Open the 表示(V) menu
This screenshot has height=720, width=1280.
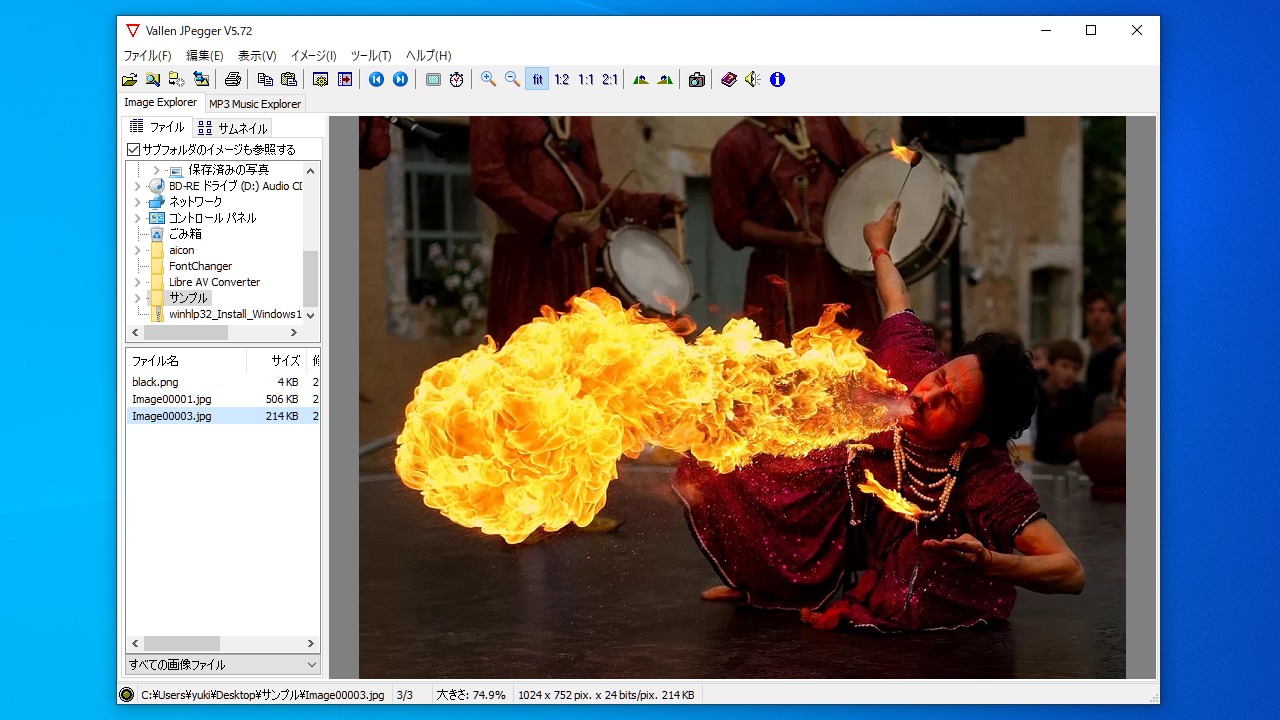(x=257, y=56)
